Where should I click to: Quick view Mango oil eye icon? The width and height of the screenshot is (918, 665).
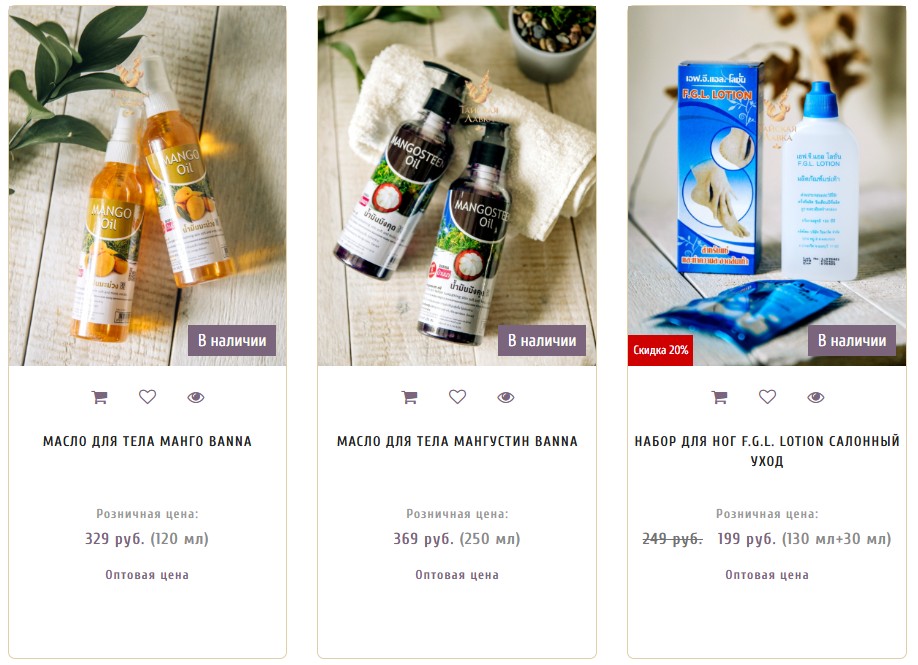pos(196,397)
